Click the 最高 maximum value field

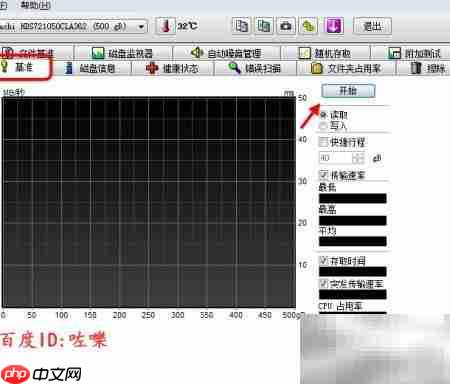click(353, 221)
